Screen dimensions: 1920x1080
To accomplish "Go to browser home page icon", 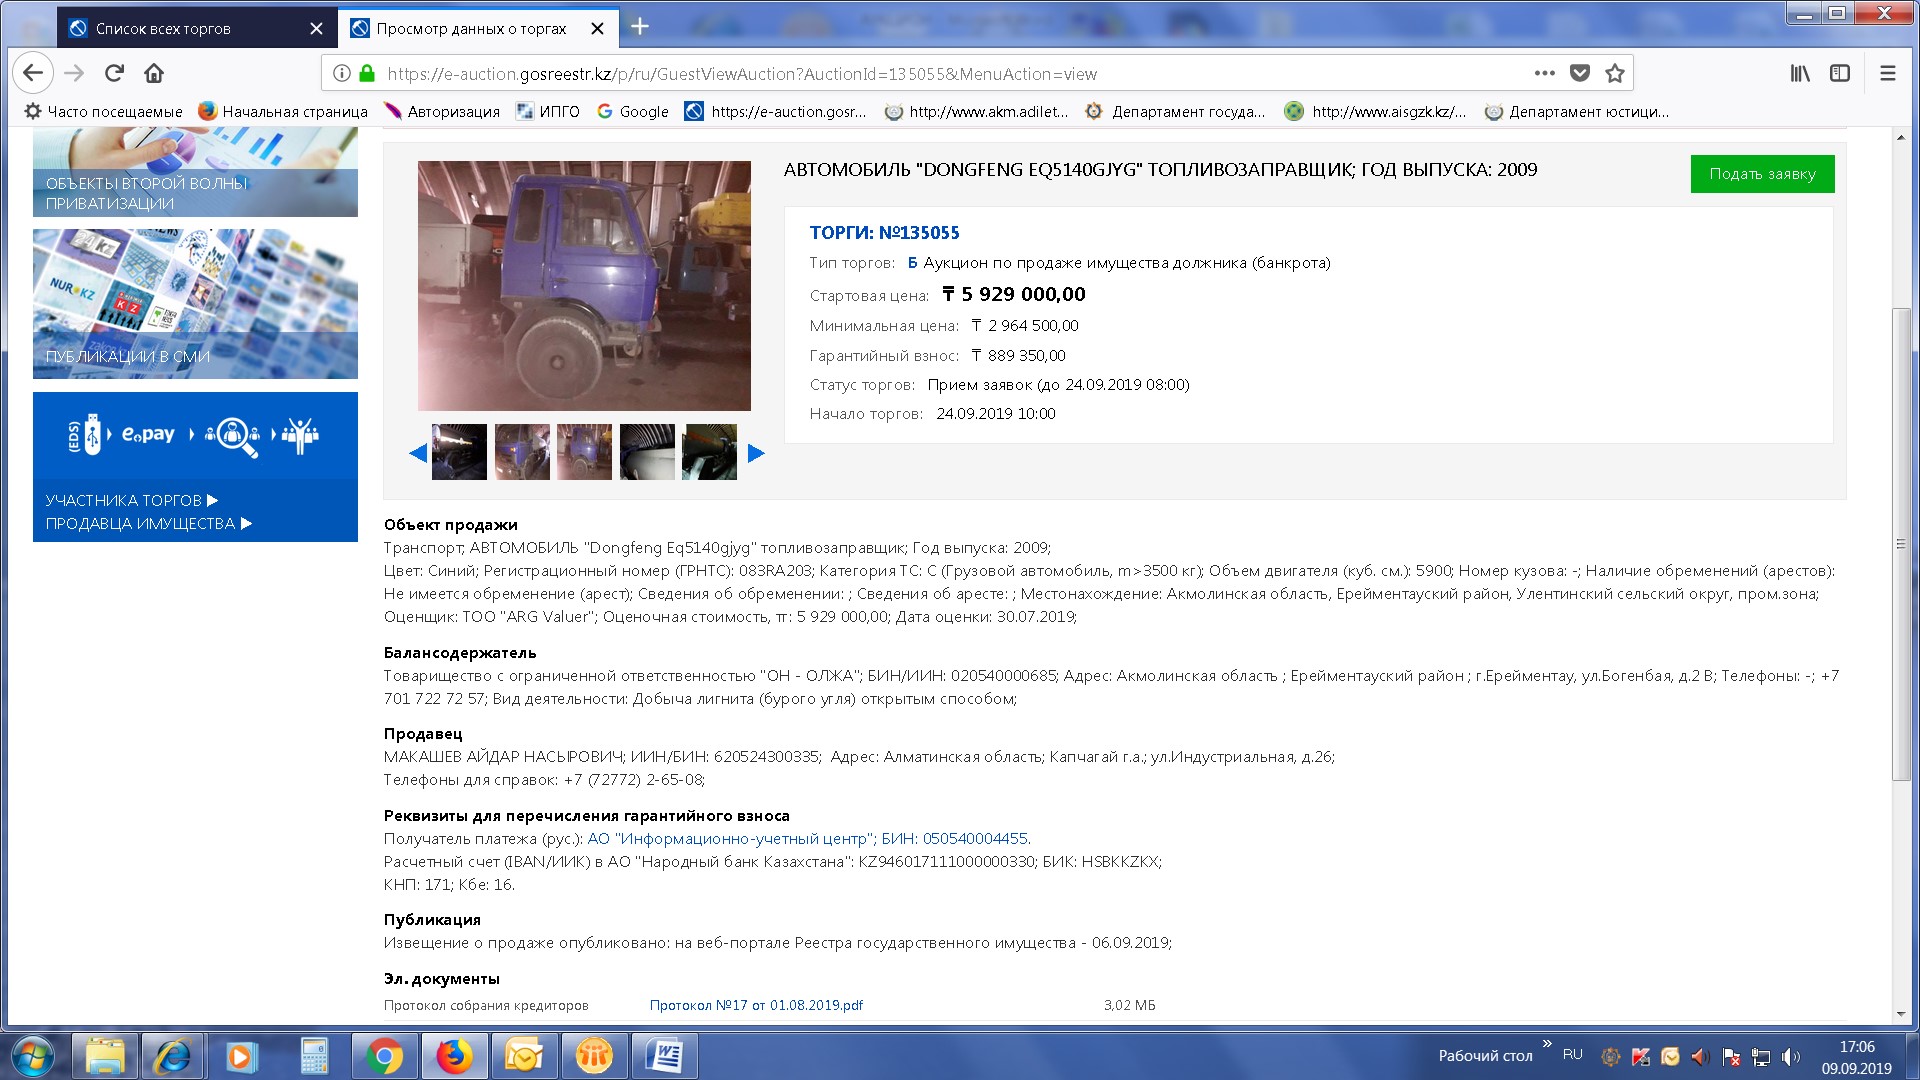I will [154, 73].
